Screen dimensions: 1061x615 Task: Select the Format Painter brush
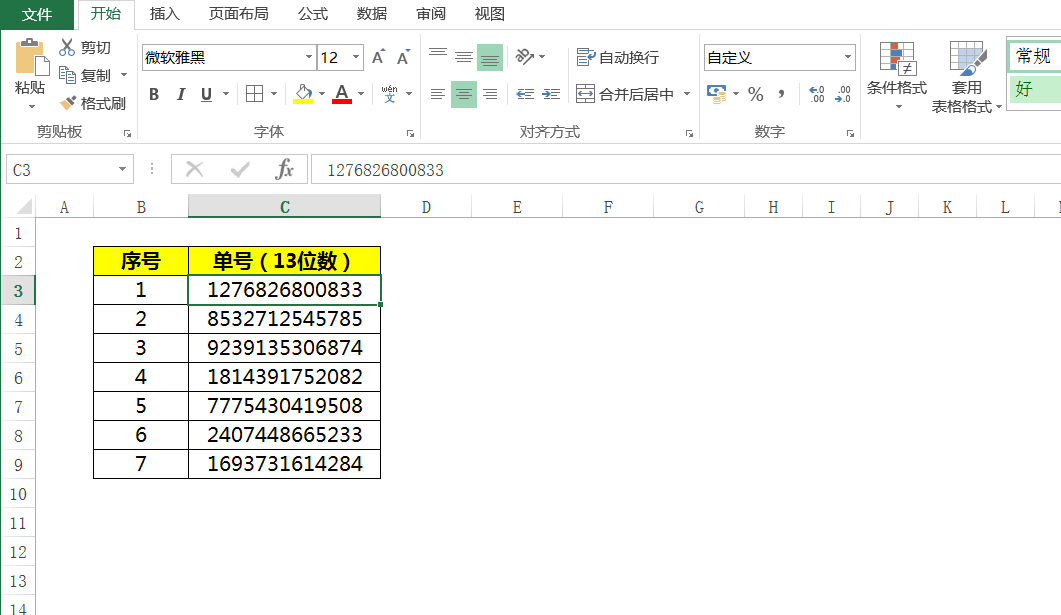(x=67, y=103)
